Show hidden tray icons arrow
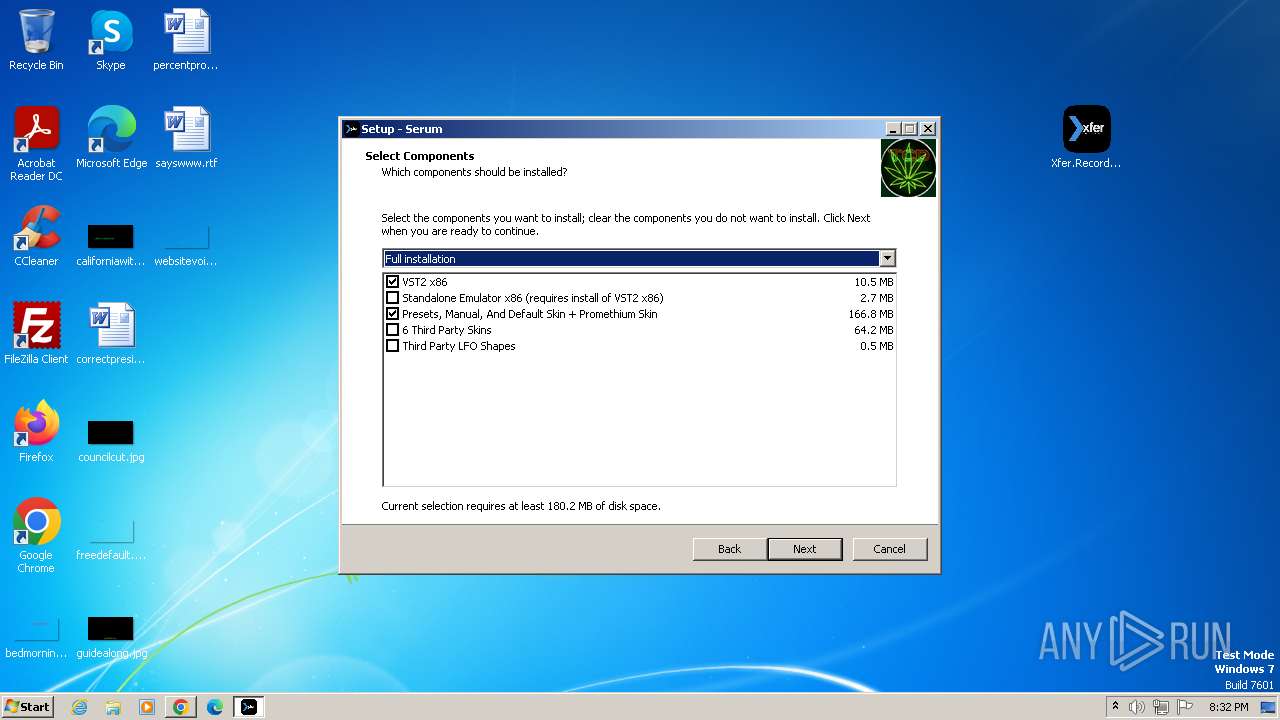 coord(1115,706)
